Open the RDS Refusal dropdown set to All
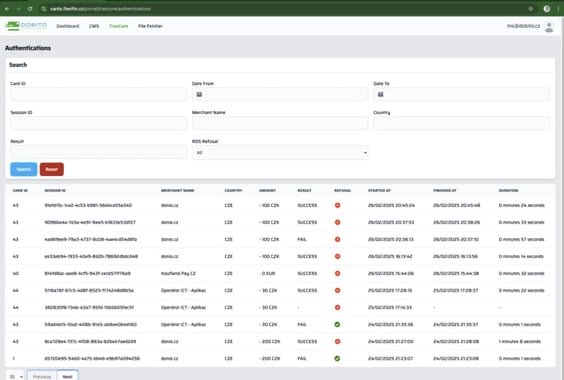Image resolution: width=564 pixels, height=380 pixels. [280, 153]
